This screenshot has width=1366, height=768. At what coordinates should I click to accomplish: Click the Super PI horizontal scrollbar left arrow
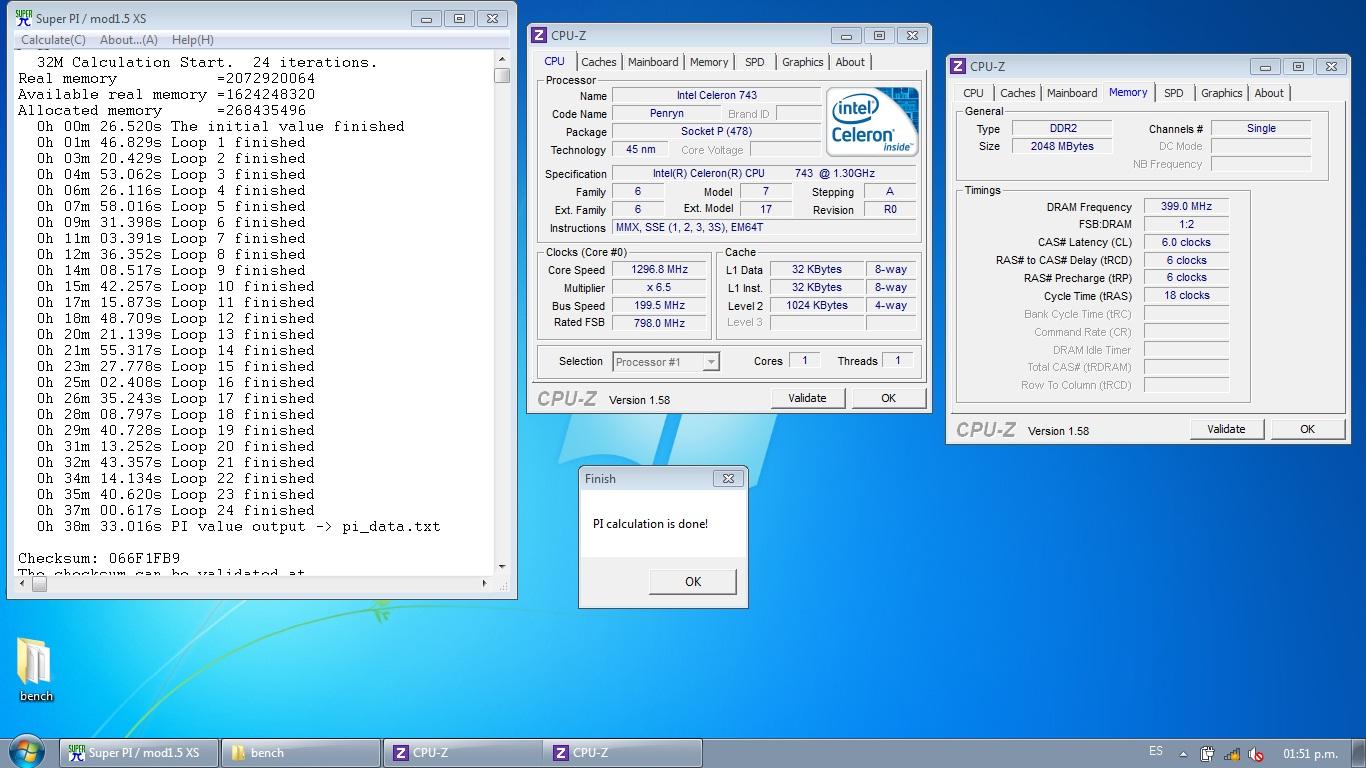point(24,584)
